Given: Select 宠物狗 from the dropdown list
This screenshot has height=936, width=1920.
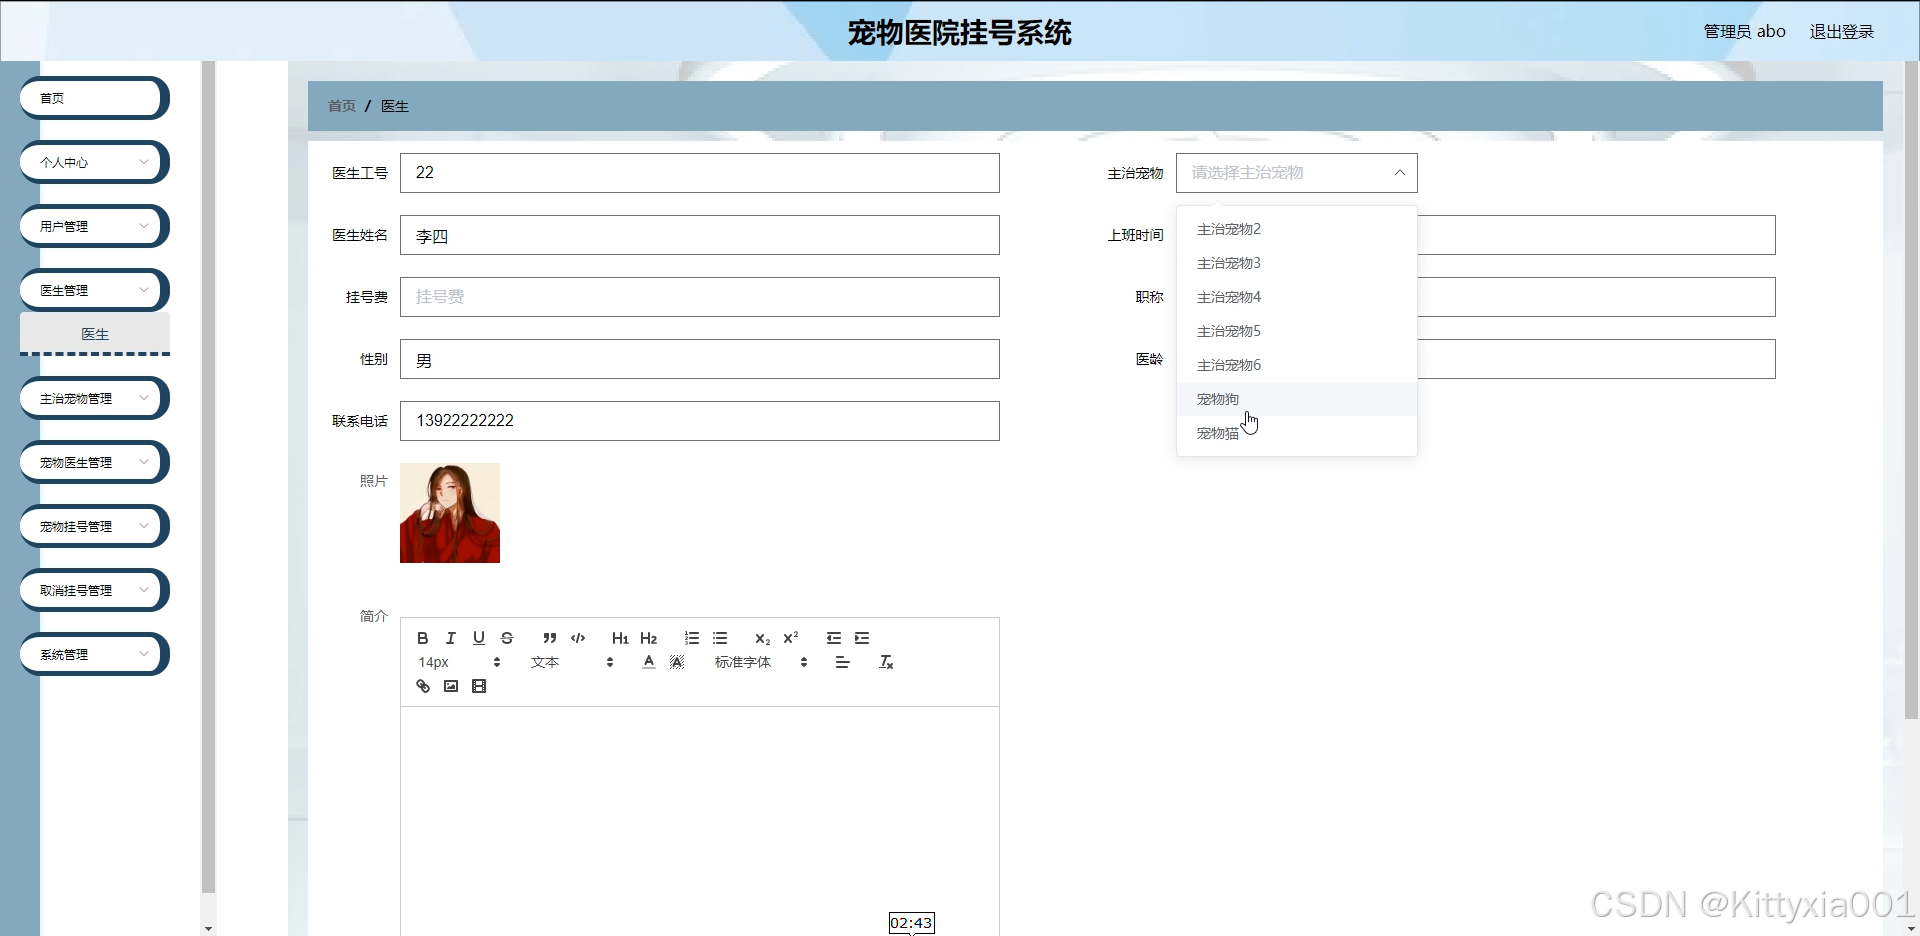Looking at the screenshot, I should 1218,399.
